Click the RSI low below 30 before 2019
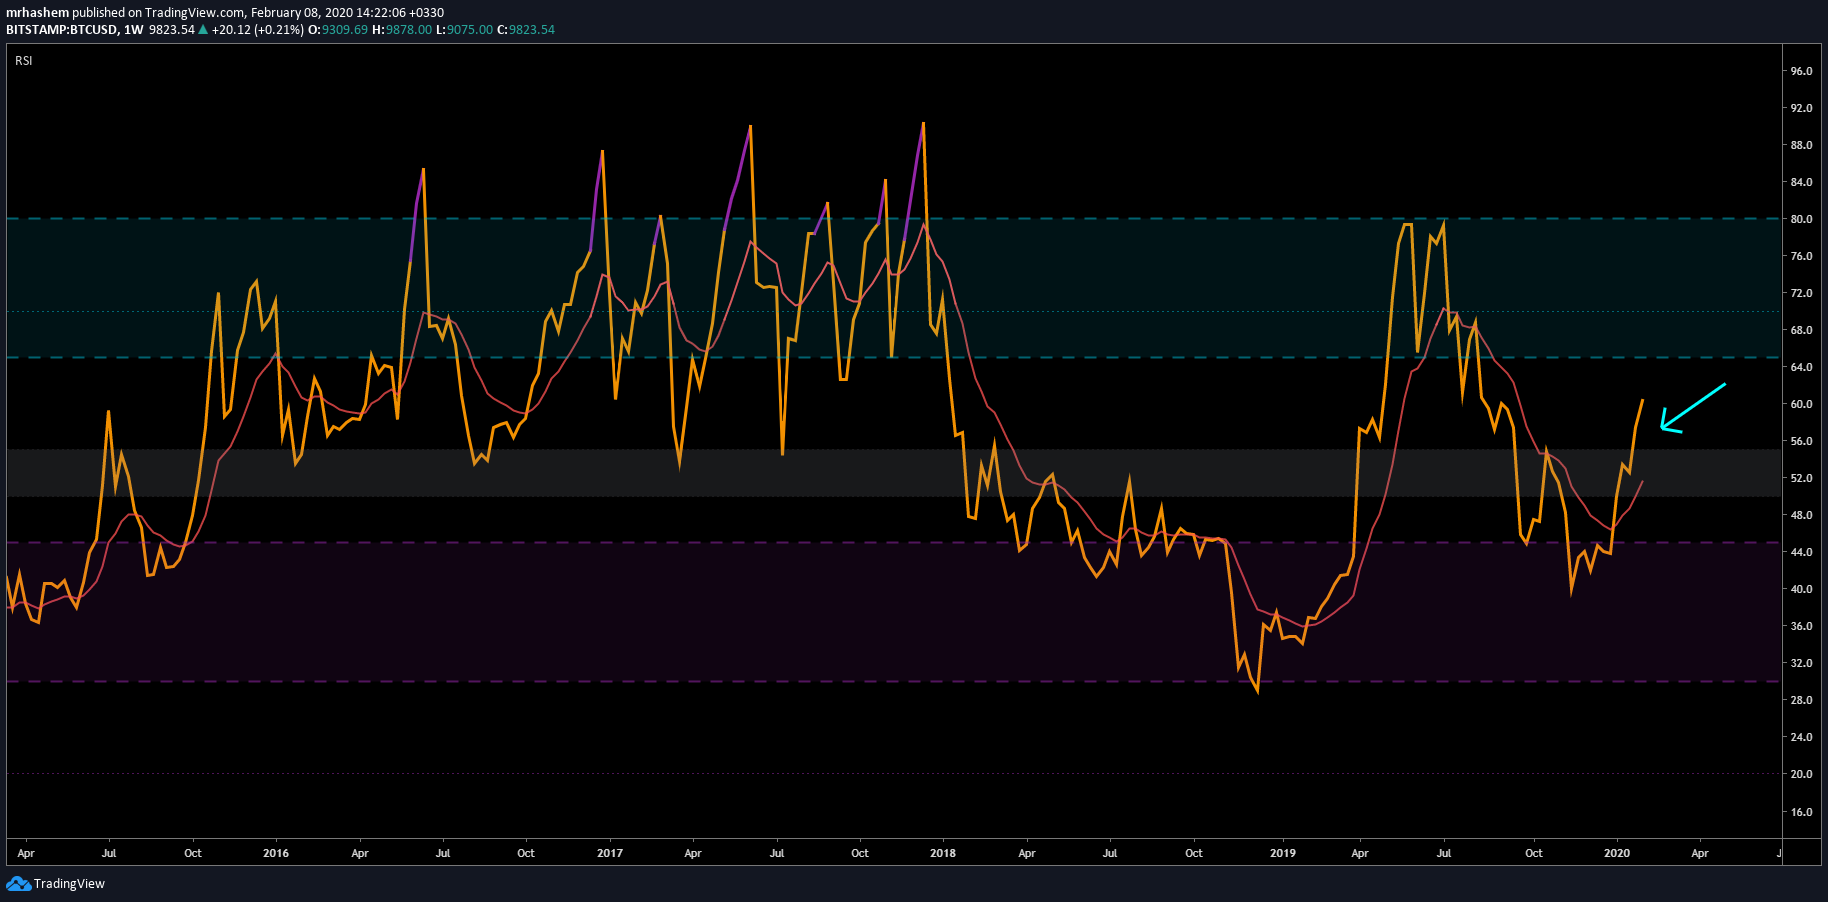 [1257, 692]
